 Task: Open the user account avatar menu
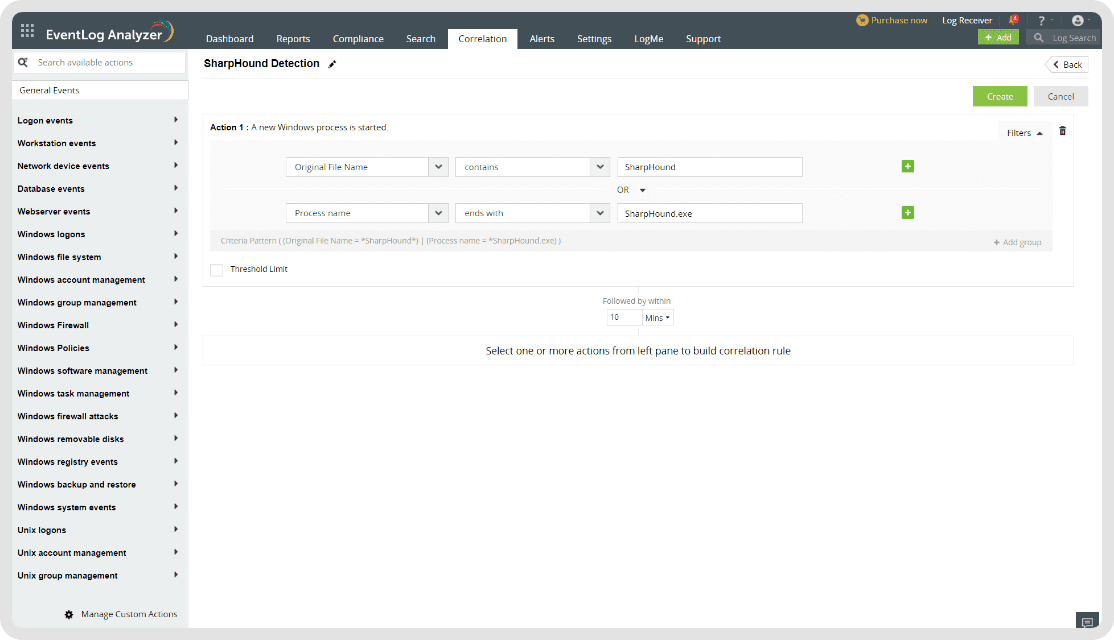point(1078,21)
